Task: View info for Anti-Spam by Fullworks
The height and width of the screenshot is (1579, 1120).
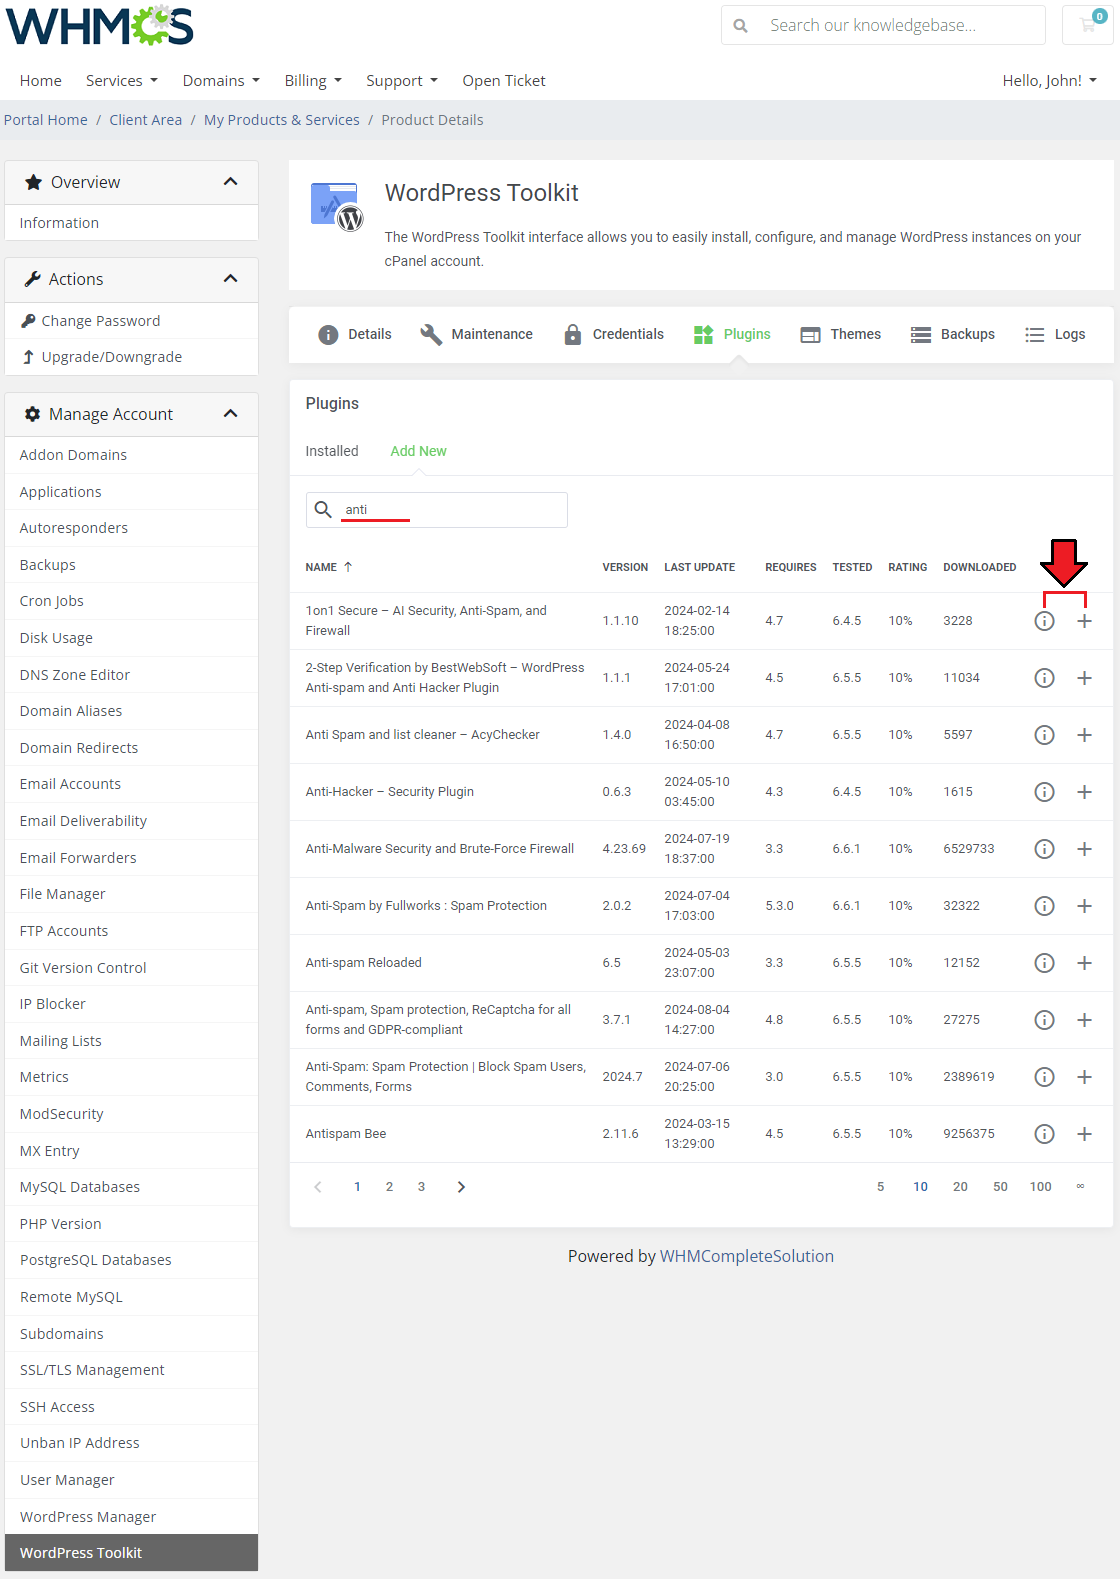Action: click(1044, 906)
